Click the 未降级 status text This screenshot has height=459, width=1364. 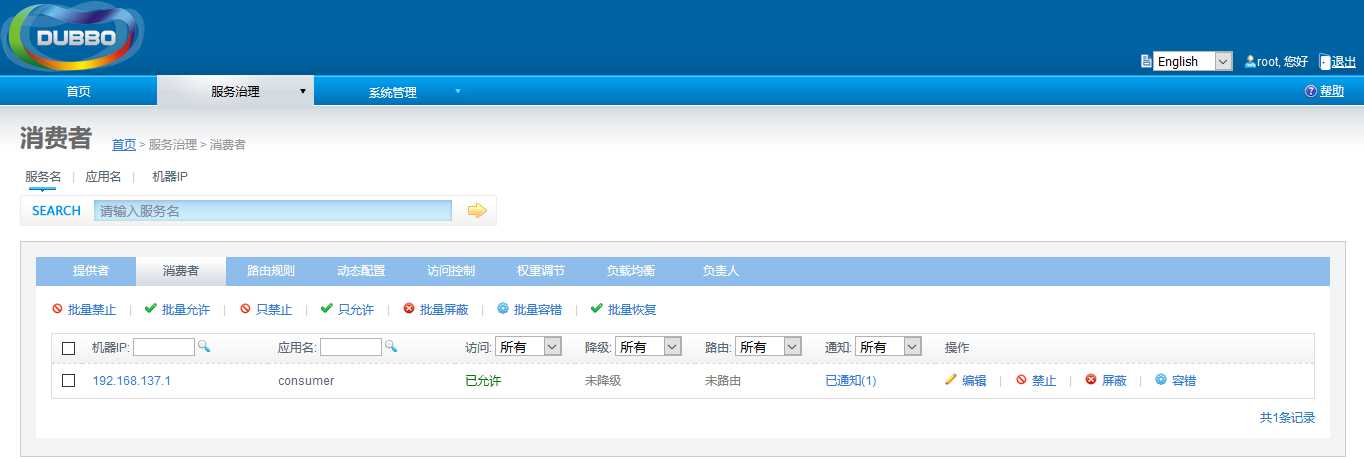(603, 381)
